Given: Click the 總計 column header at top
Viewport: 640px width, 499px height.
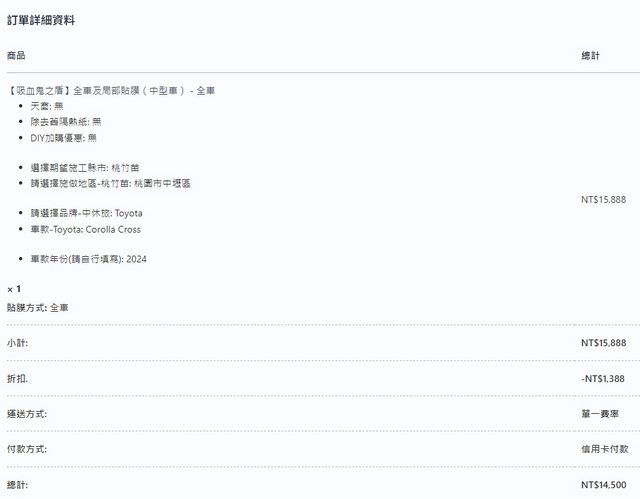Looking at the screenshot, I should (x=590, y=55).
